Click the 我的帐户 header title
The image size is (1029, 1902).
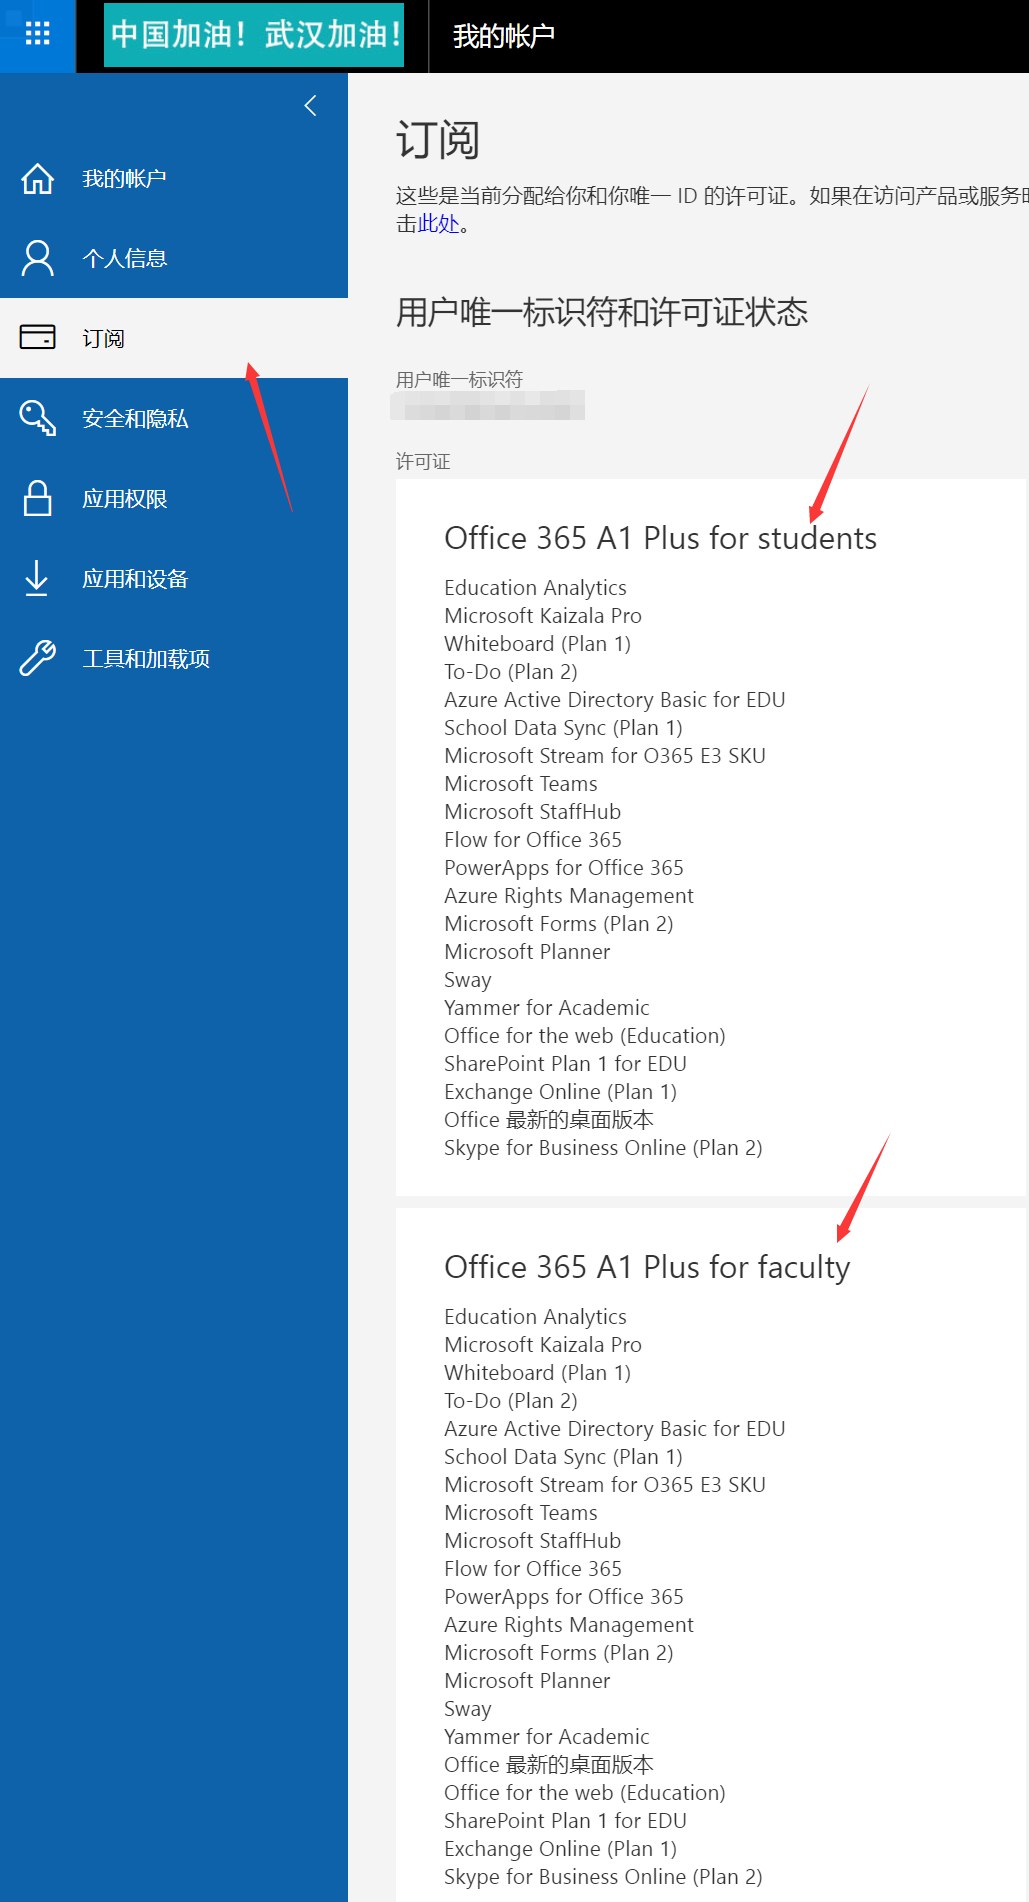tap(503, 36)
